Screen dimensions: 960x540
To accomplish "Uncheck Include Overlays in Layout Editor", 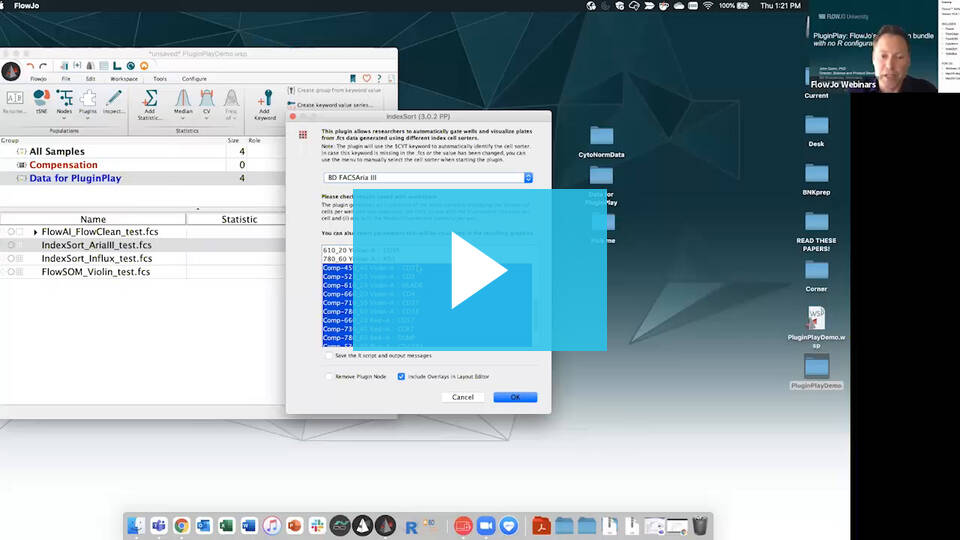I will tap(401, 377).
